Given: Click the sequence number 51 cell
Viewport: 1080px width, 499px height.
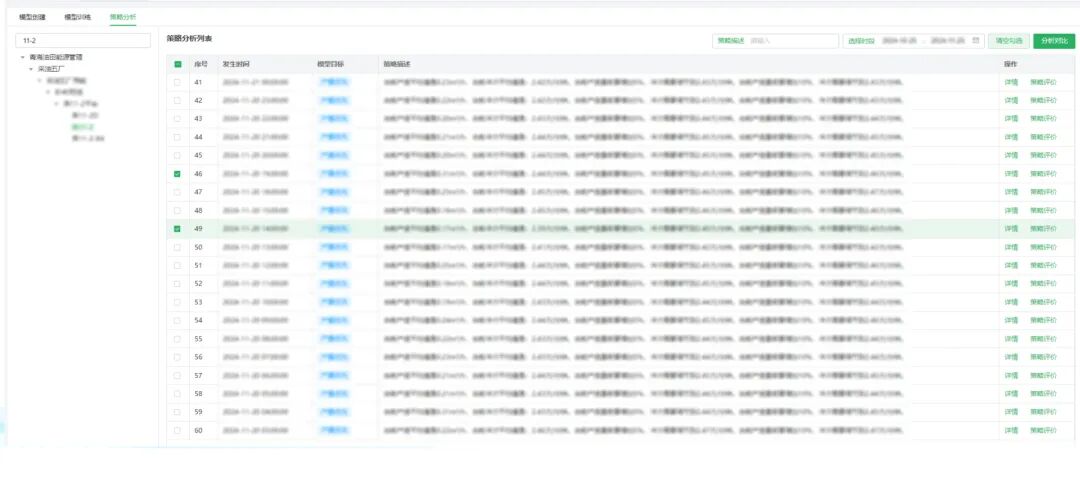Looking at the screenshot, I should [198, 265].
